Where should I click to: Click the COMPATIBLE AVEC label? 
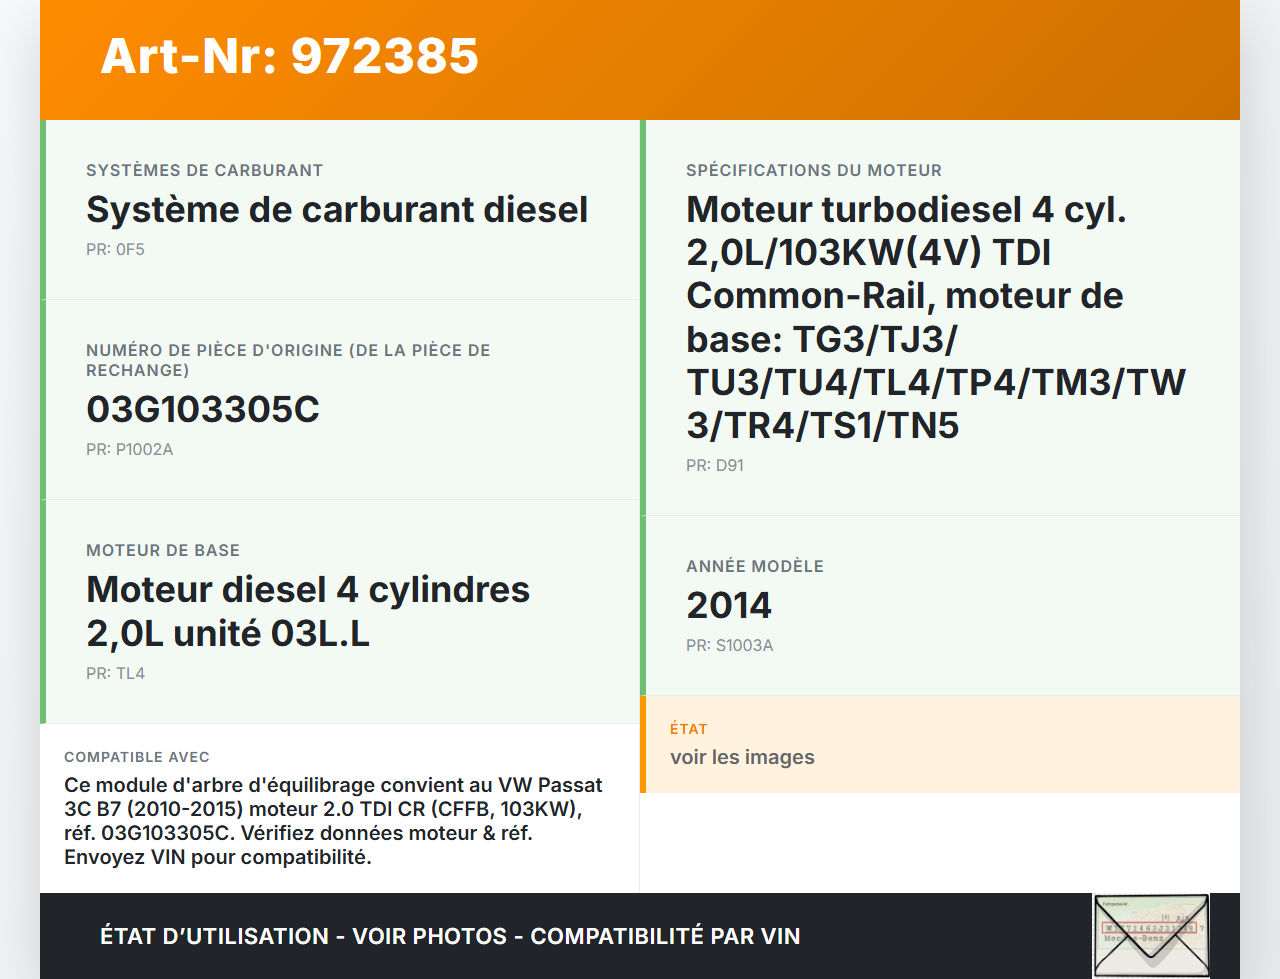[137, 757]
